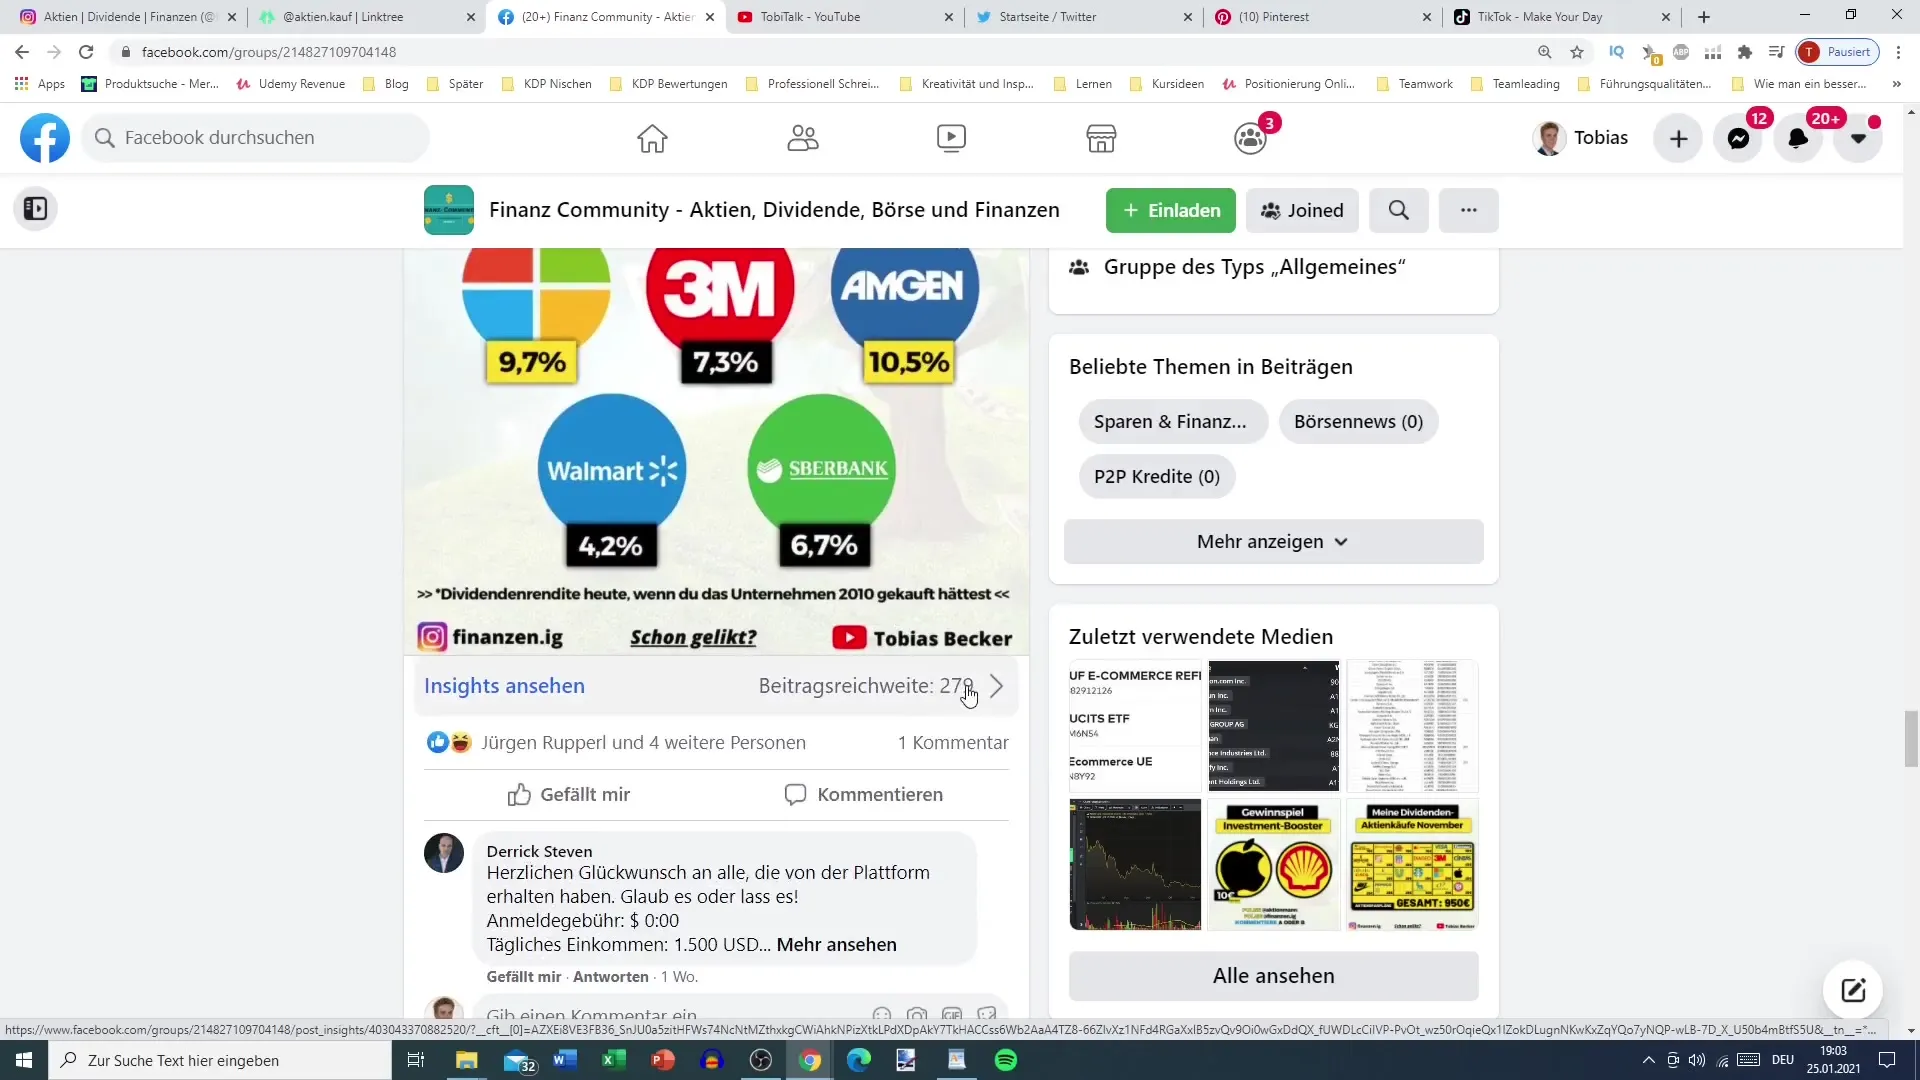
Task: Switch to the TikTok - Make Your Day tab
Action: [x=1560, y=17]
